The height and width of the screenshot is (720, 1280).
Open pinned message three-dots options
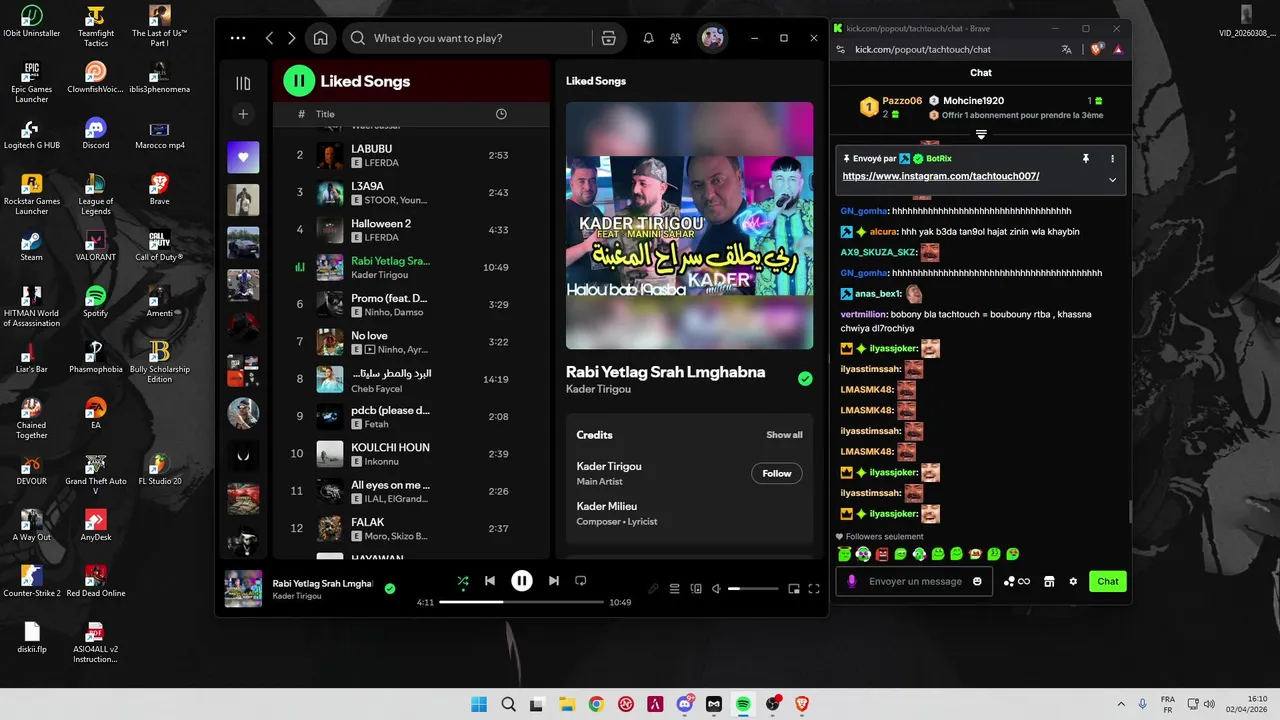click(x=1112, y=158)
